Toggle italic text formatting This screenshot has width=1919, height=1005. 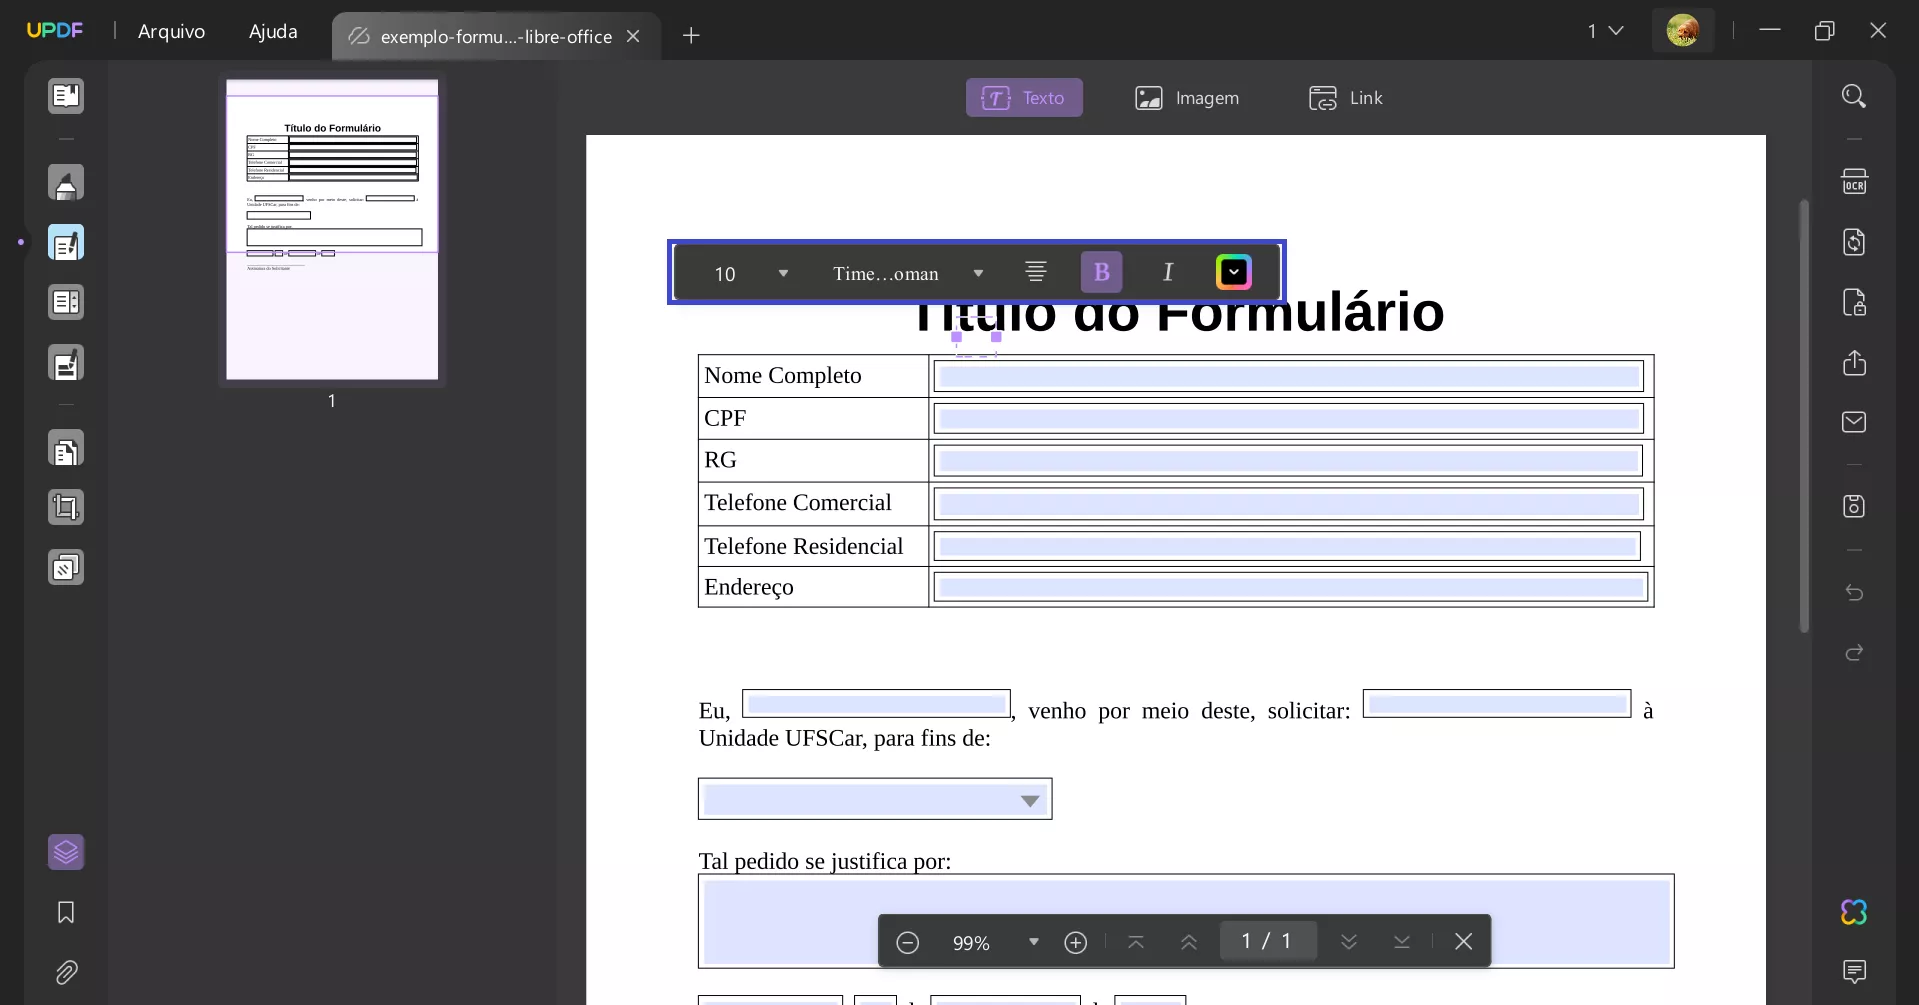click(x=1167, y=272)
